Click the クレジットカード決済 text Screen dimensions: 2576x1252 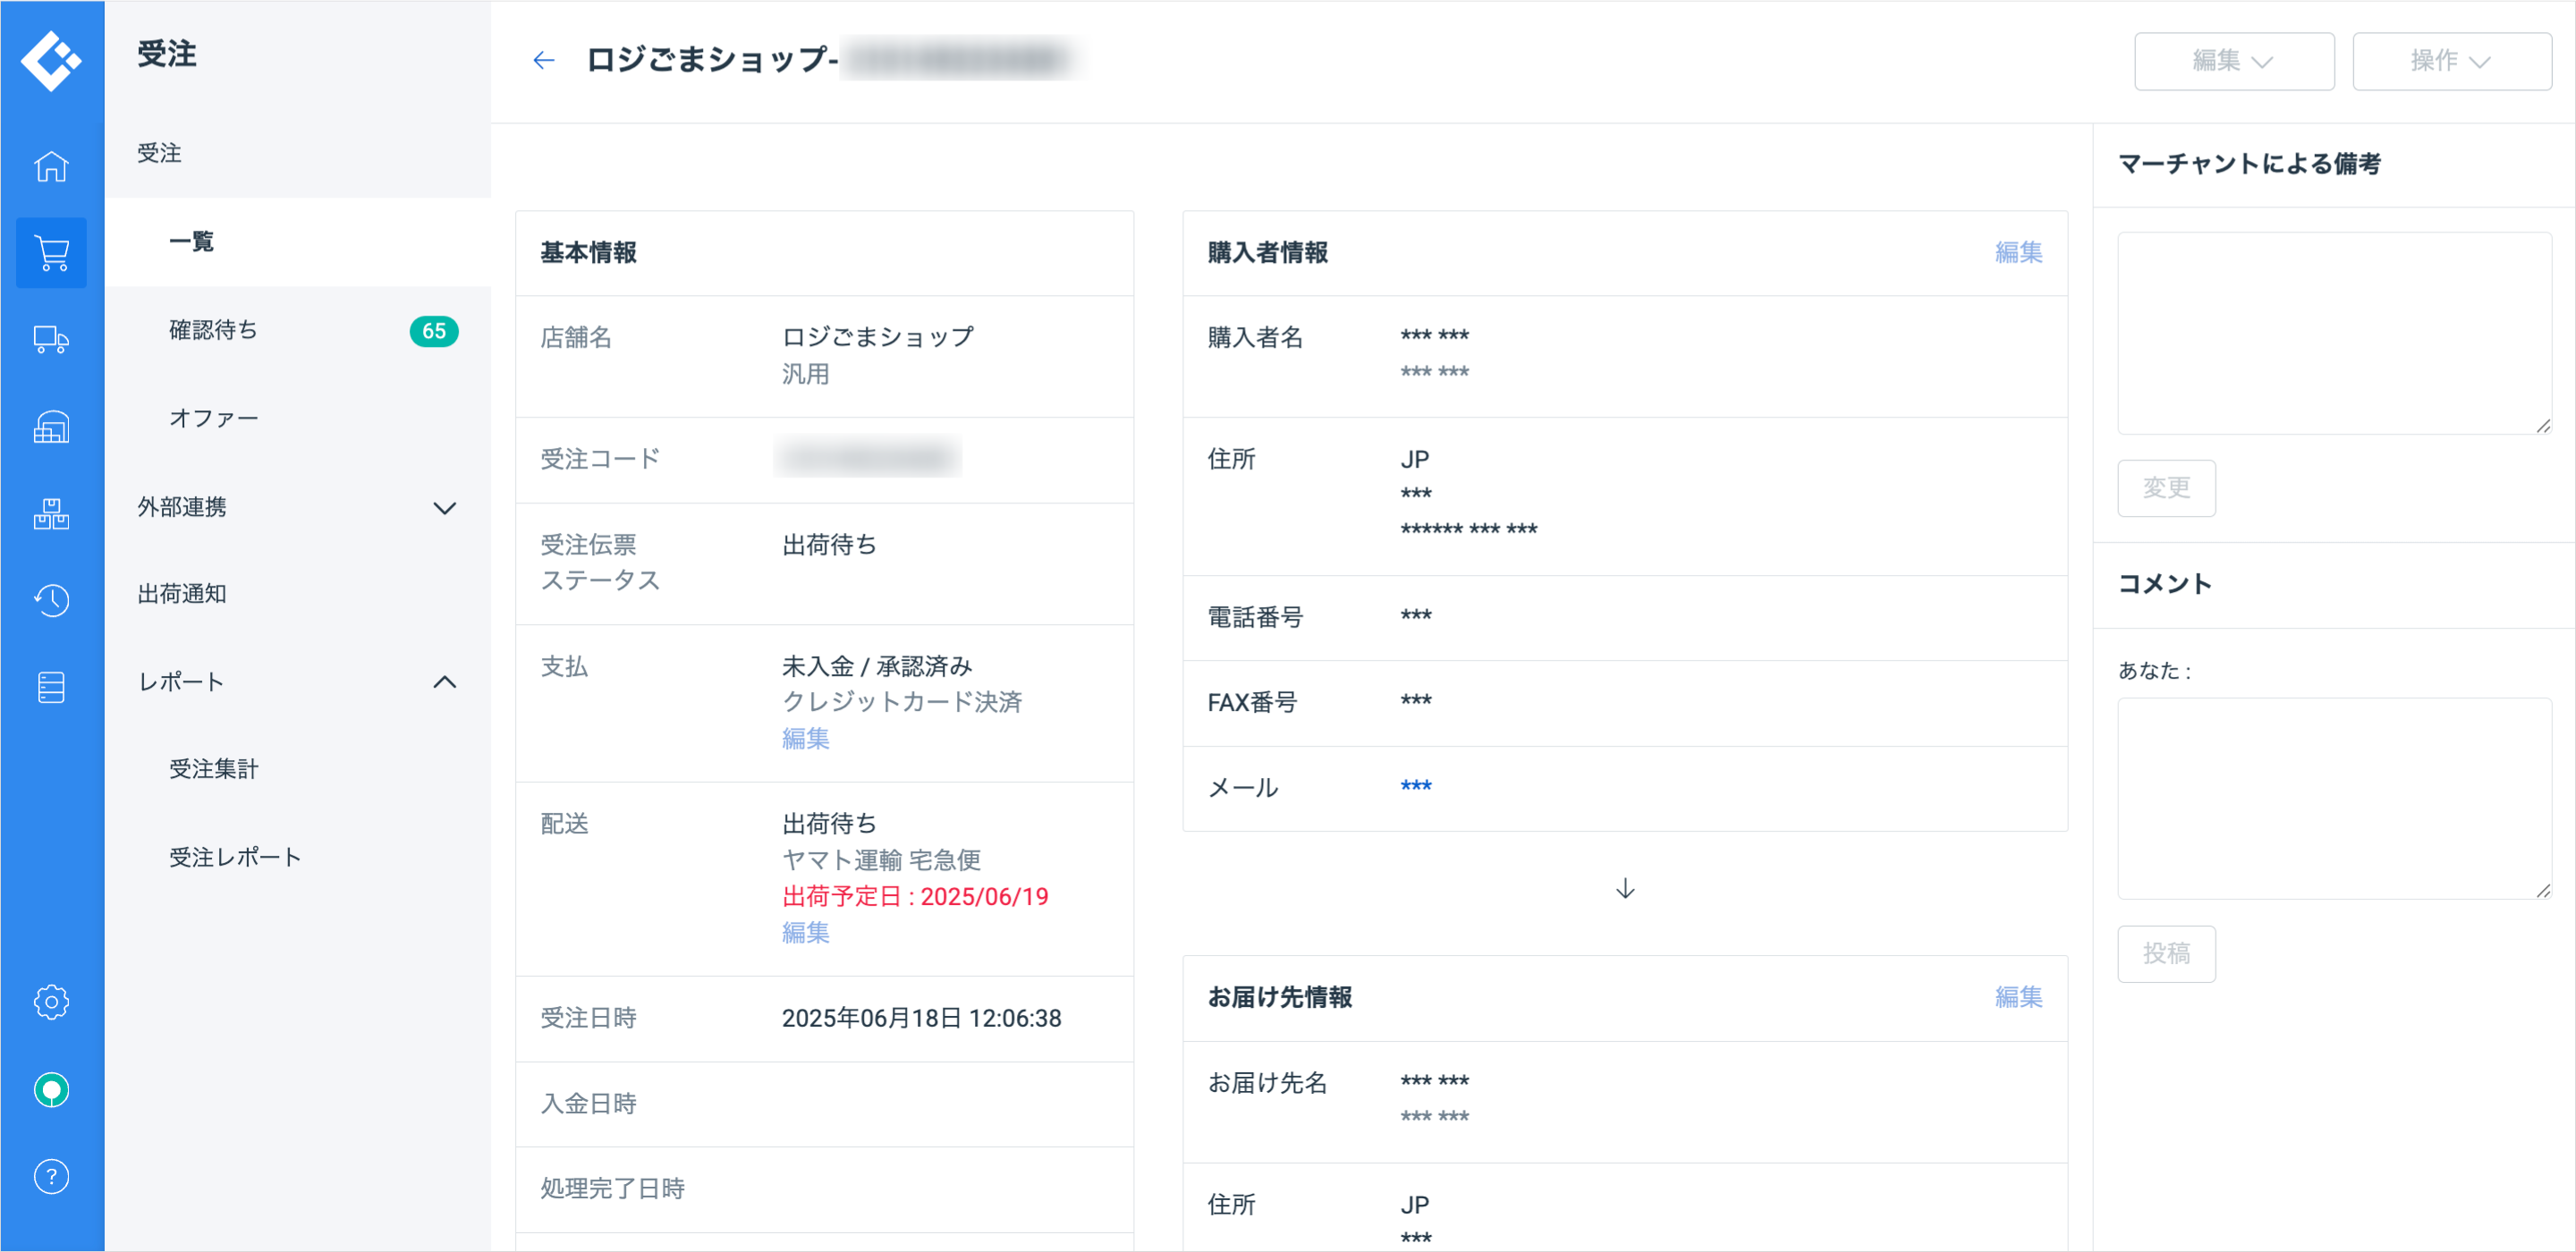coord(902,702)
